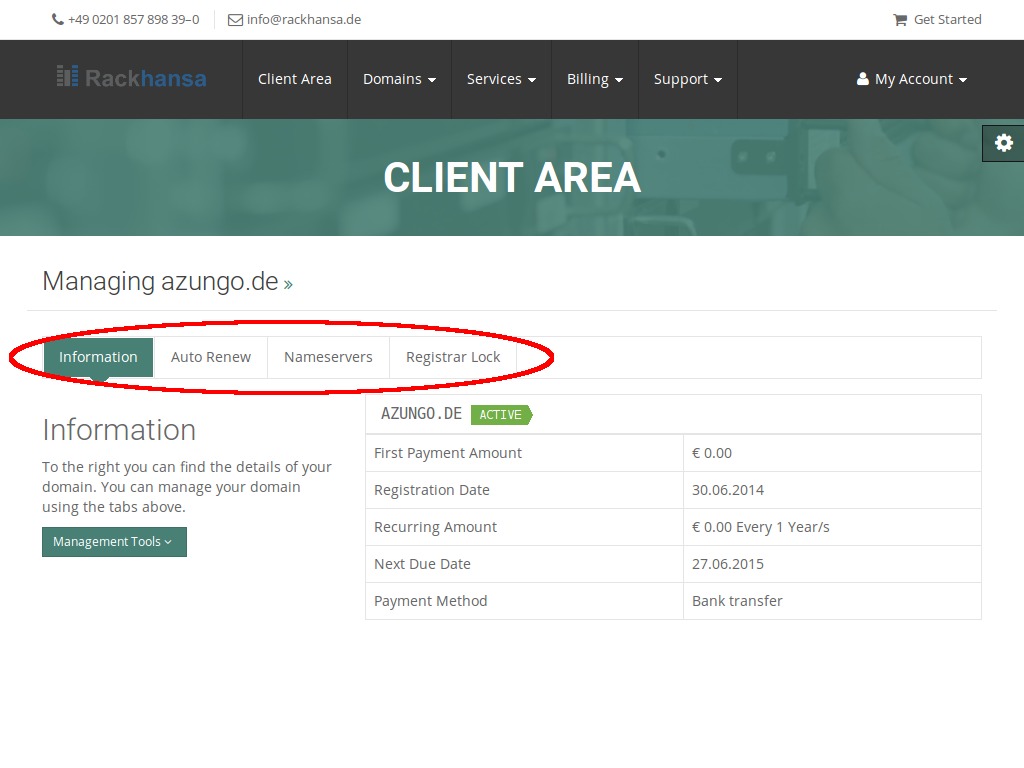The height and width of the screenshot is (768, 1024).
Task: Open the Billing dropdown
Action: [x=594, y=79]
